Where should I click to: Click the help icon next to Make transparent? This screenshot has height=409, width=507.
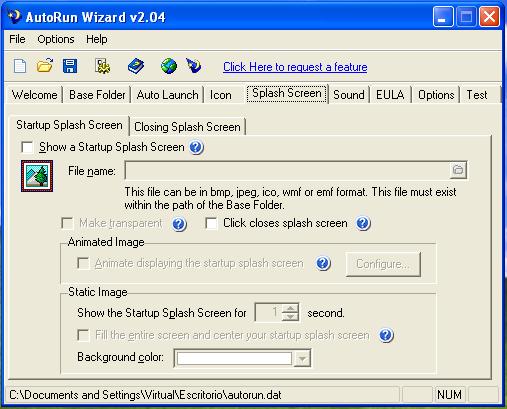click(179, 224)
